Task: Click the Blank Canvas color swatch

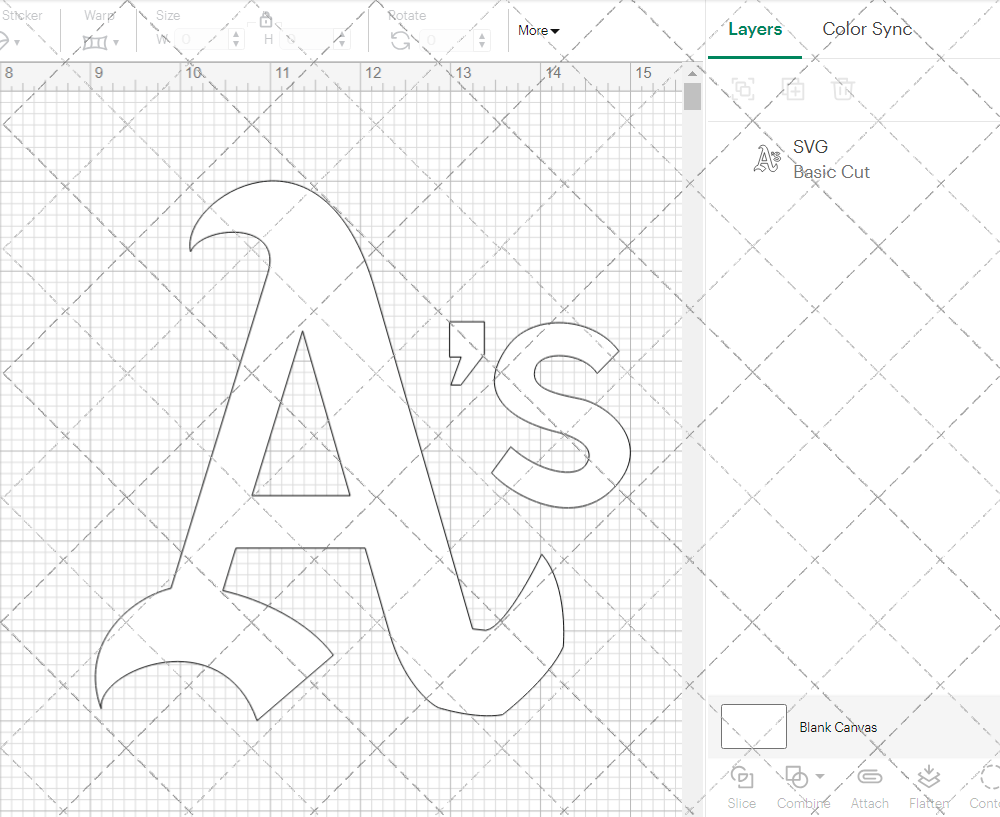Action: pos(753,726)
